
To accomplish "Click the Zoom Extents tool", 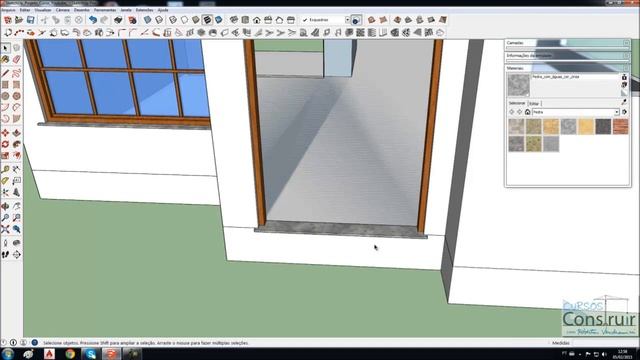I will pyautogui.click(x=5, y=229).
